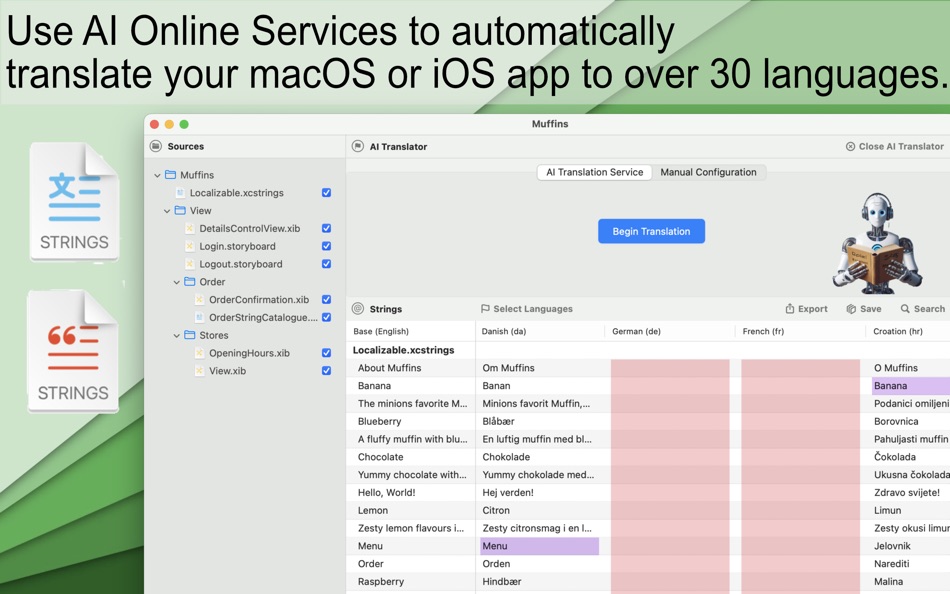Click the Close AI Translator button
The image size is (950, 594).
(x=895, y=146)
